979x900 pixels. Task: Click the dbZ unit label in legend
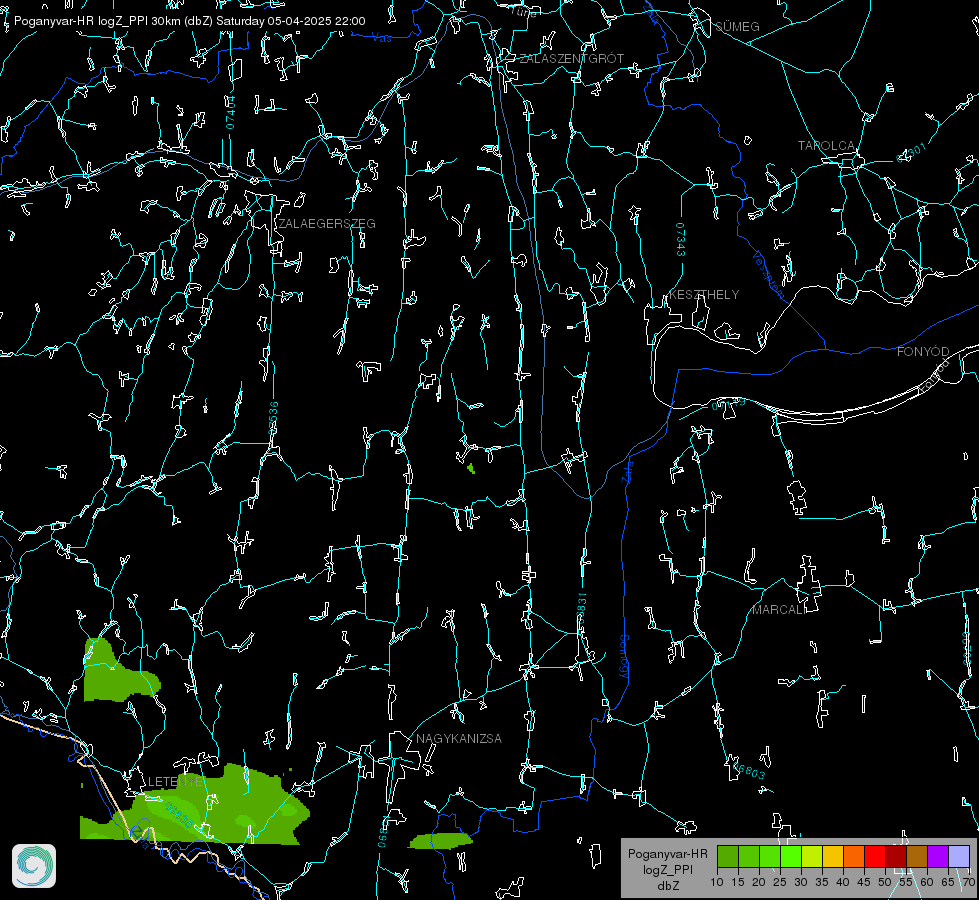point(667,886)
